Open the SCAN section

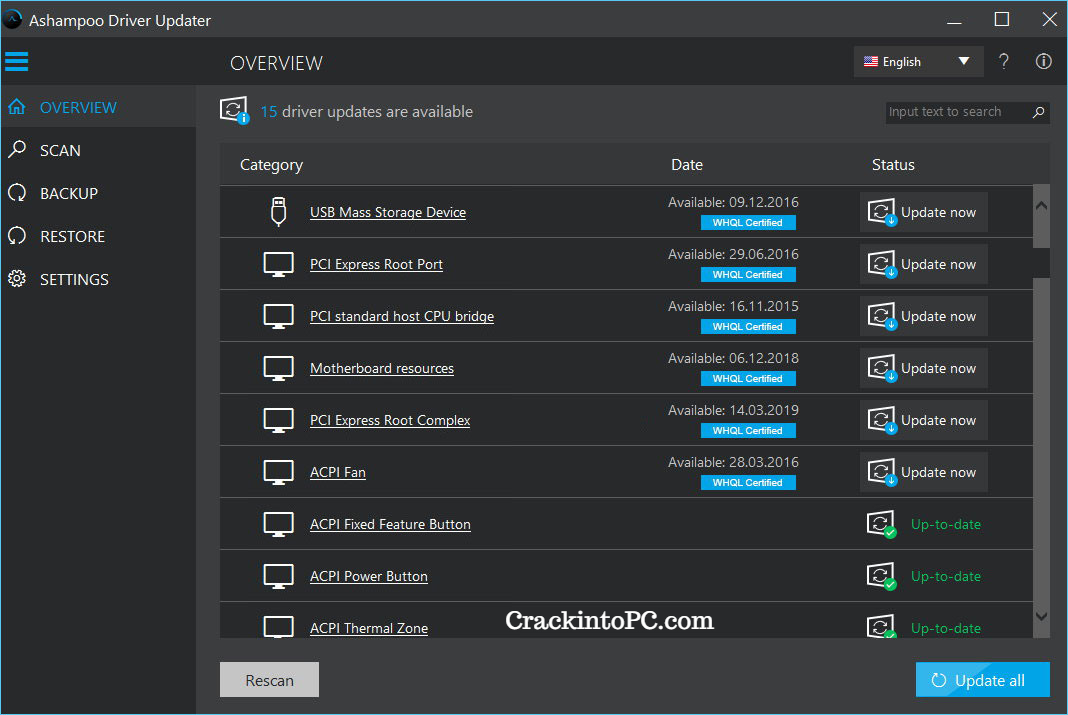[98, 150]
